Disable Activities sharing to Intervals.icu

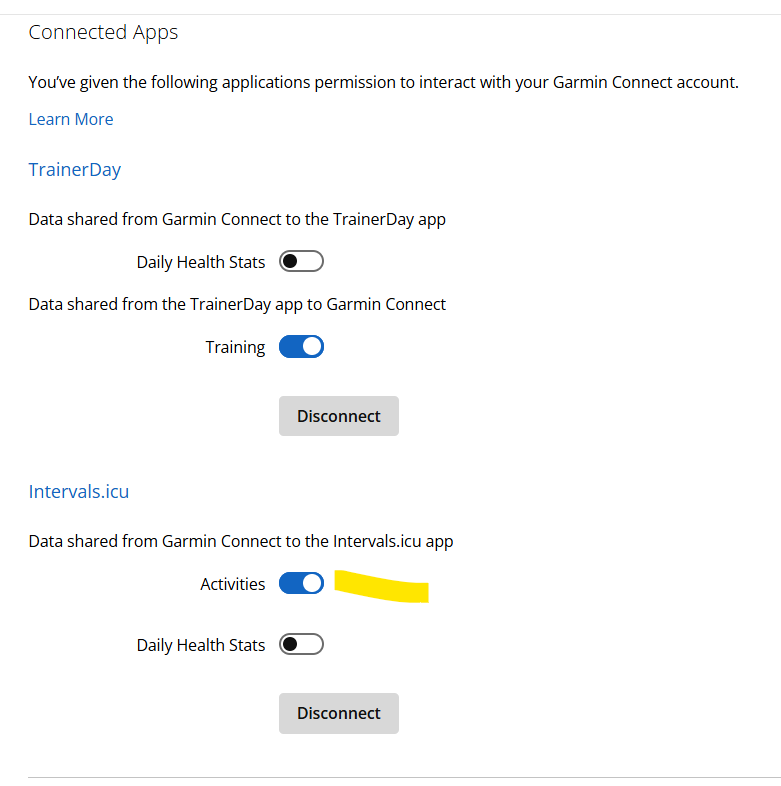301,583
